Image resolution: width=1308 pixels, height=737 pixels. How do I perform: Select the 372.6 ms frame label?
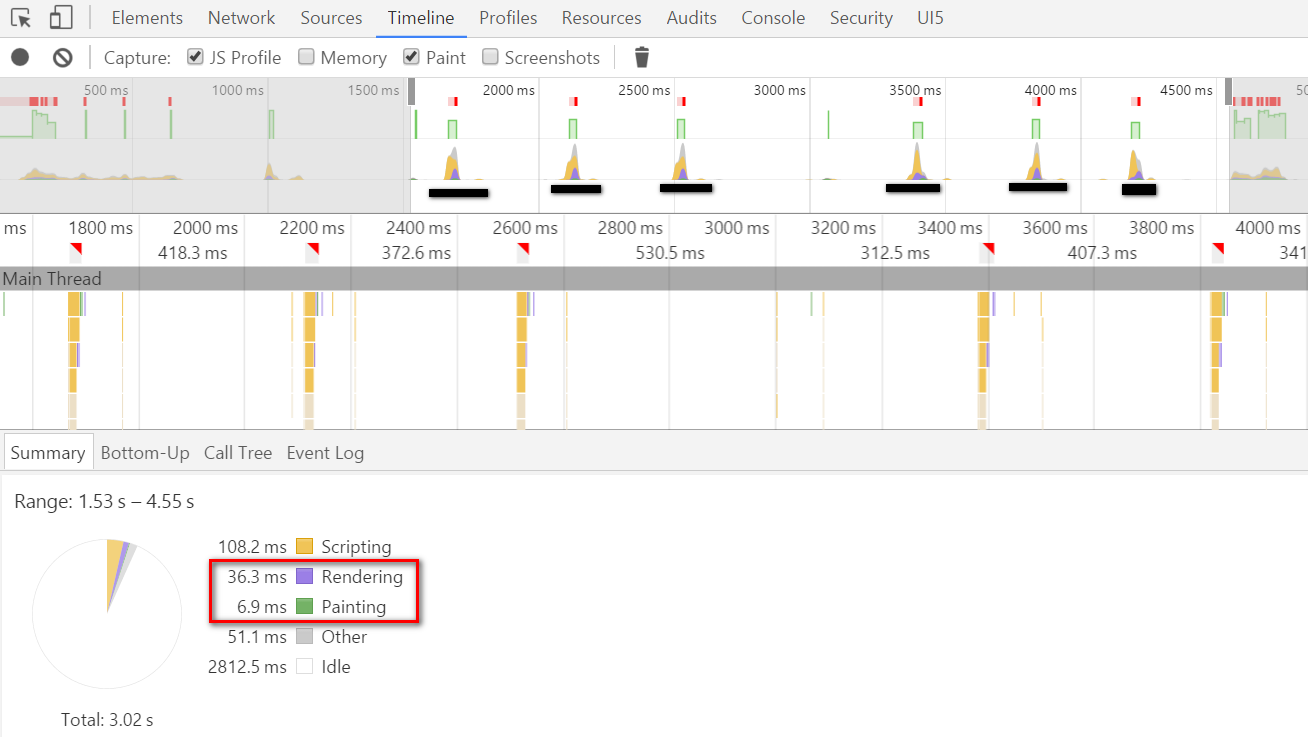point(416,253)
